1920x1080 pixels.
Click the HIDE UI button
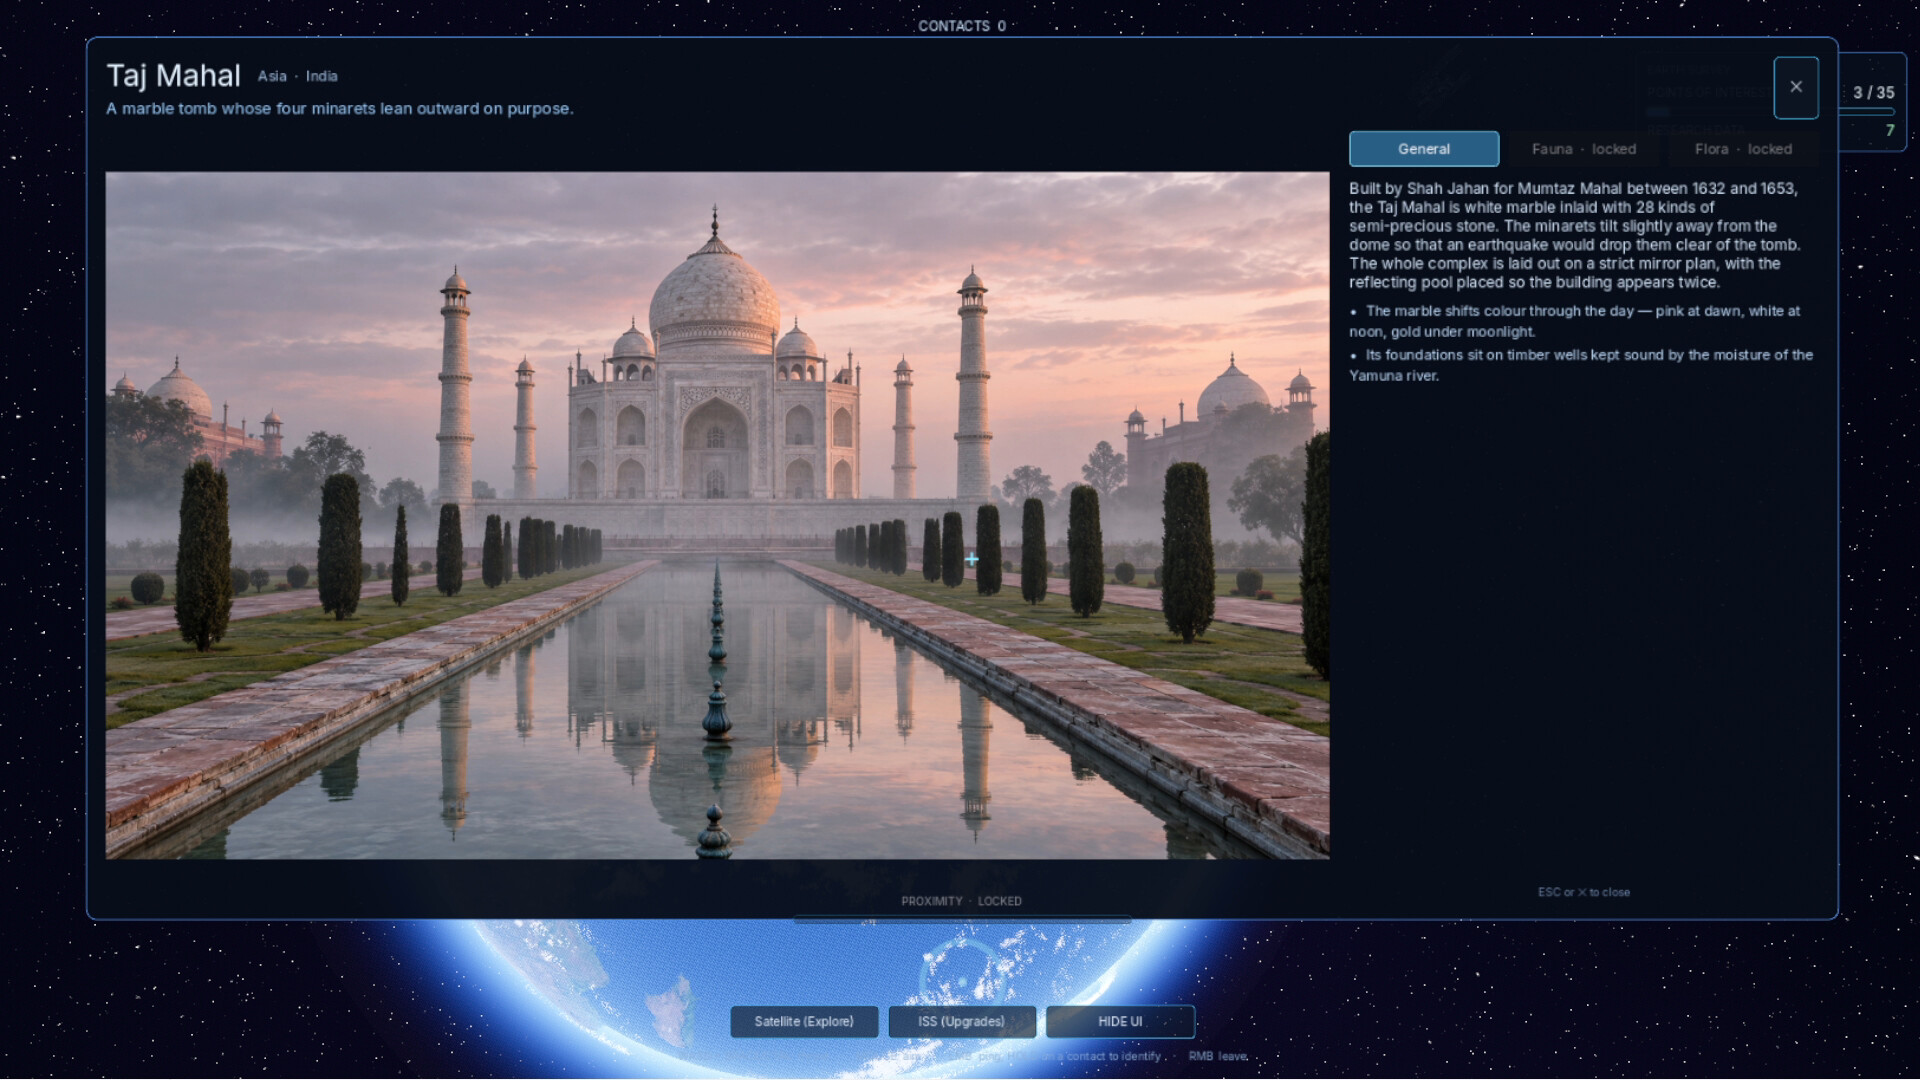1120,1021
